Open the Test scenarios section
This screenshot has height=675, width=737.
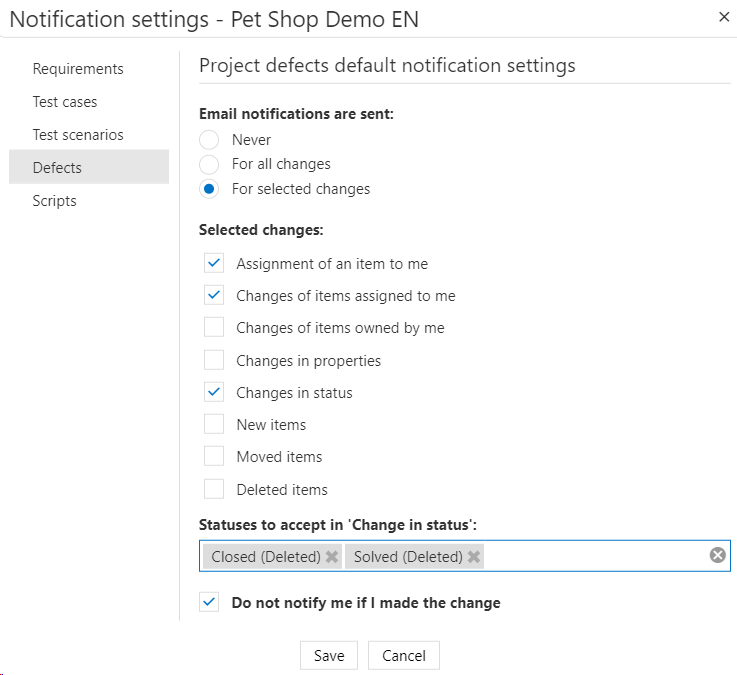pos(78,135)
